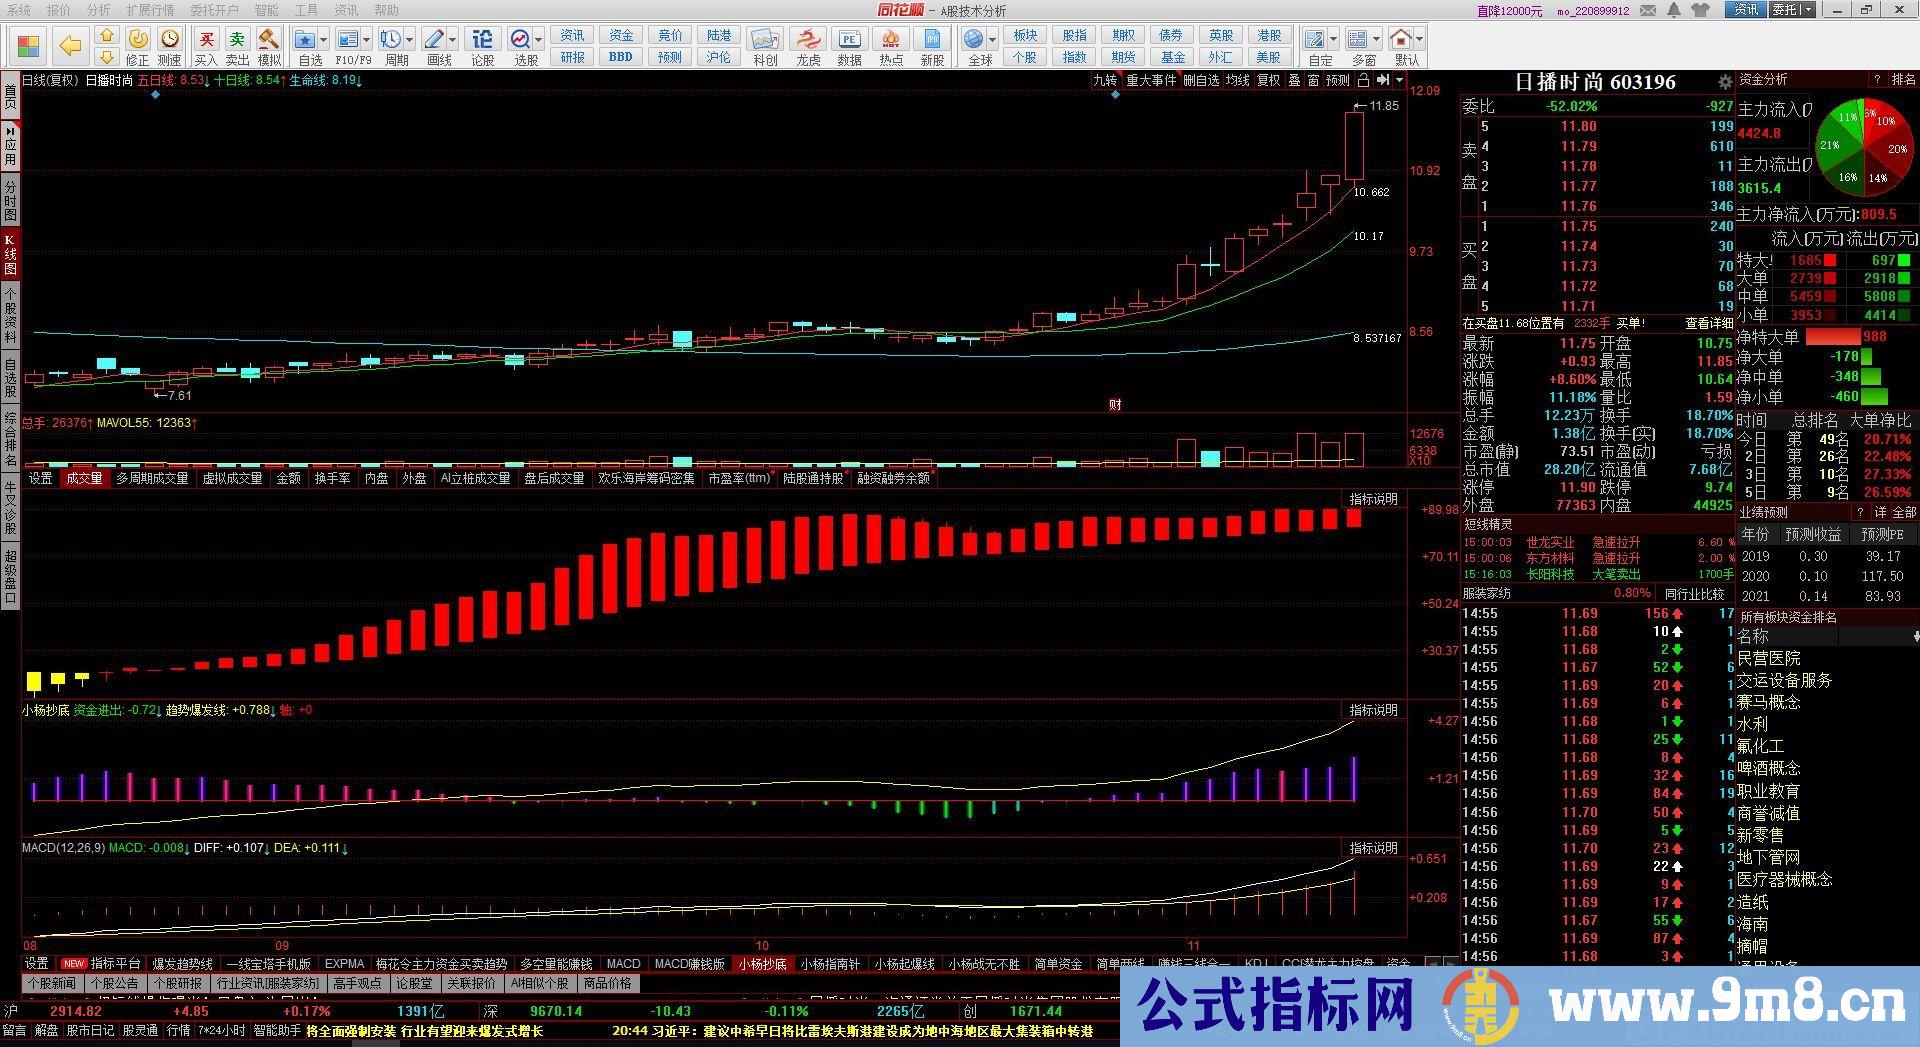This screenshot has height=1047, width=1920.
Task: Click the yellow back arrow icon
Action: click(x=70, y=45)
